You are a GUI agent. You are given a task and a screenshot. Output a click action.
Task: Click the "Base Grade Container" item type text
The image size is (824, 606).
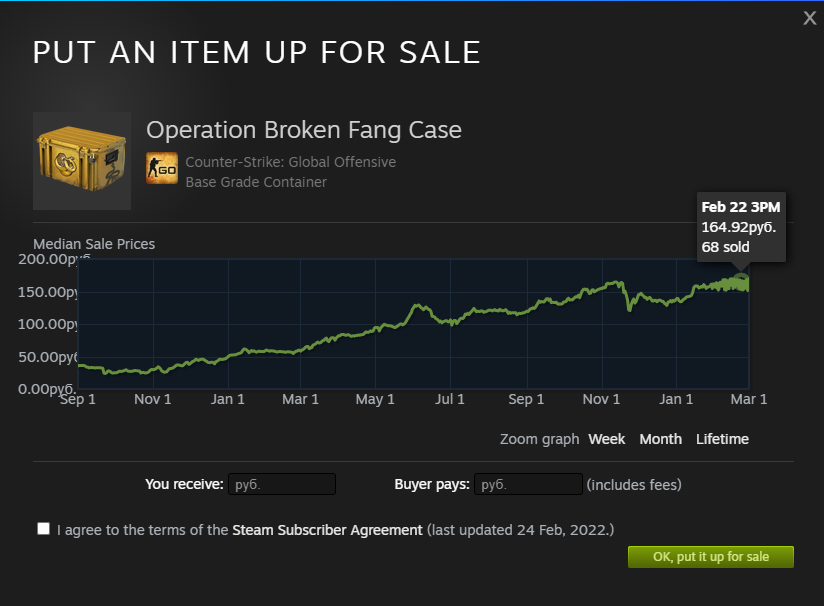click(x=256, y=182)
